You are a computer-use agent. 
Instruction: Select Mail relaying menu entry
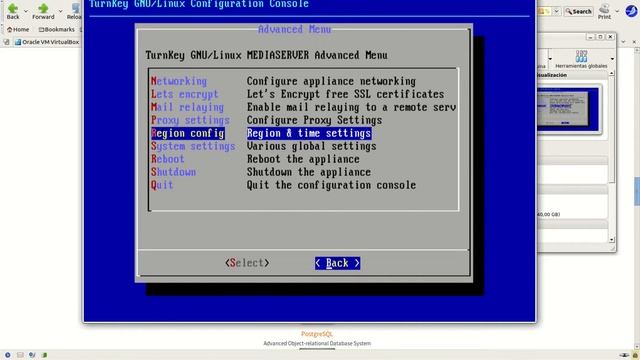click(187, 107)
